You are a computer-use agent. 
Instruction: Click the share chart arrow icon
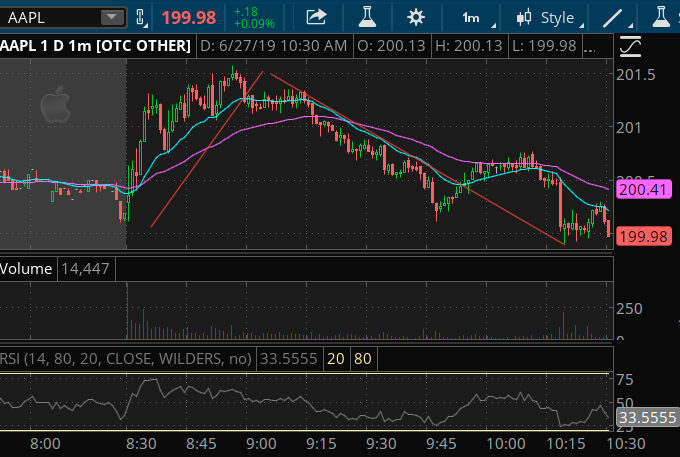(x=316, y=17)
